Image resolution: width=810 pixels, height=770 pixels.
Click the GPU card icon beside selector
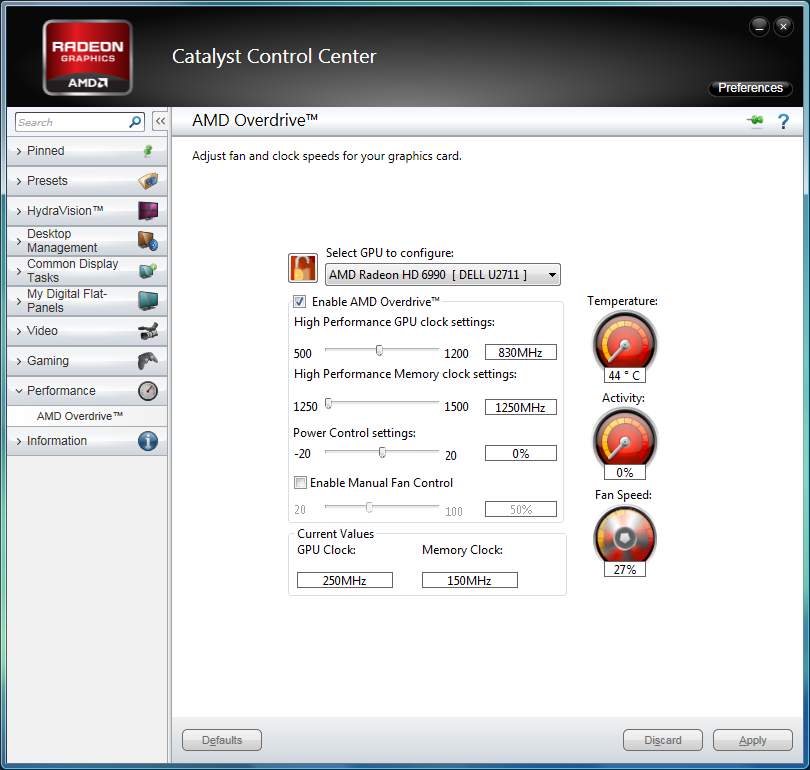coord(303,268)
